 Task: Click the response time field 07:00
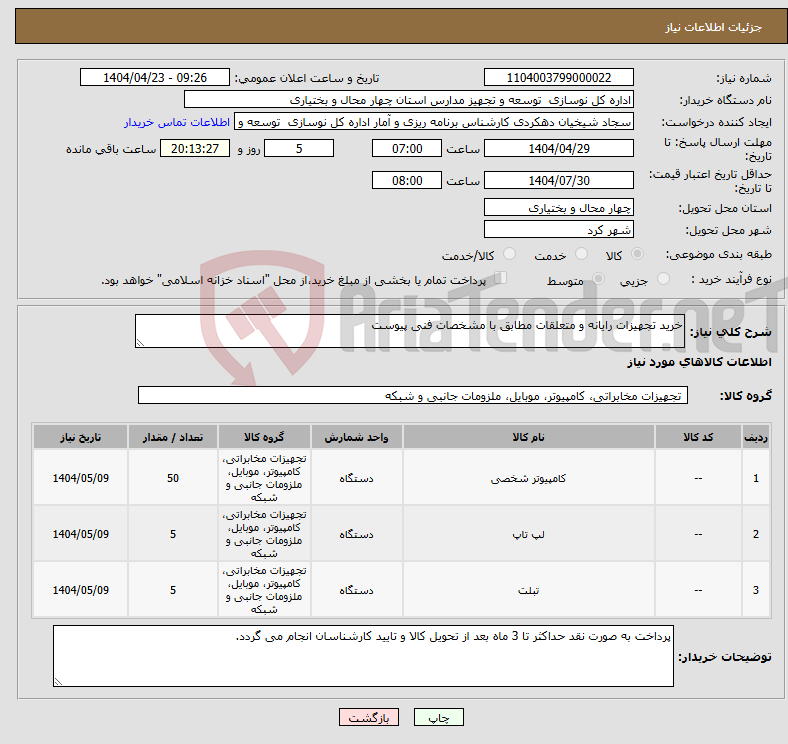point(407,148)
